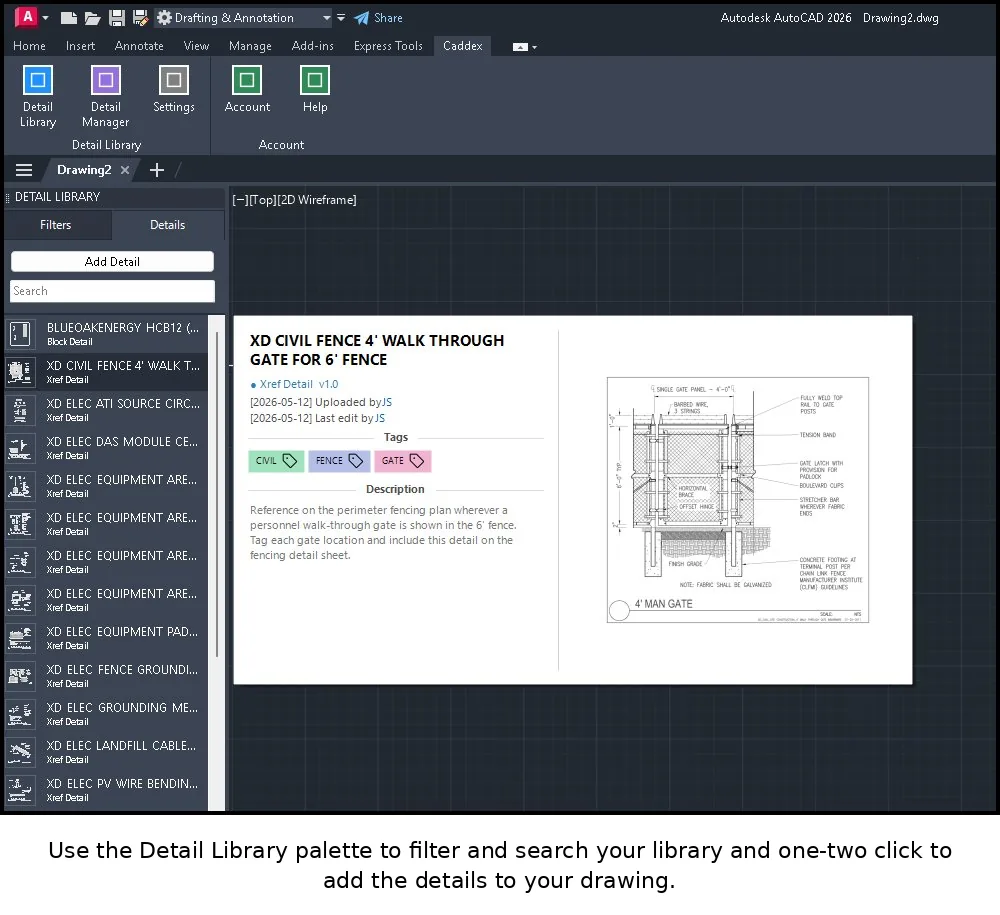Image resolution: width=1000 pixels, height=915 pixels.
Task: Open the Insert ribbon tab
Action: pyautogui.click(x=80, y=46)
